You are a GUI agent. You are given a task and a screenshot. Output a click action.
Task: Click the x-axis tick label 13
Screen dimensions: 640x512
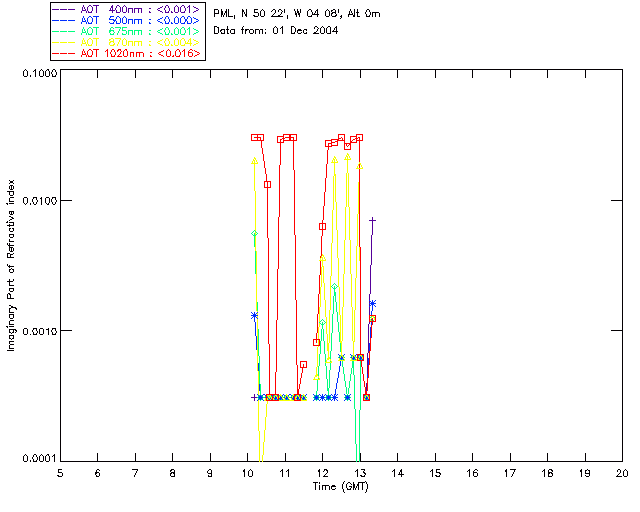tap(360, 474)
